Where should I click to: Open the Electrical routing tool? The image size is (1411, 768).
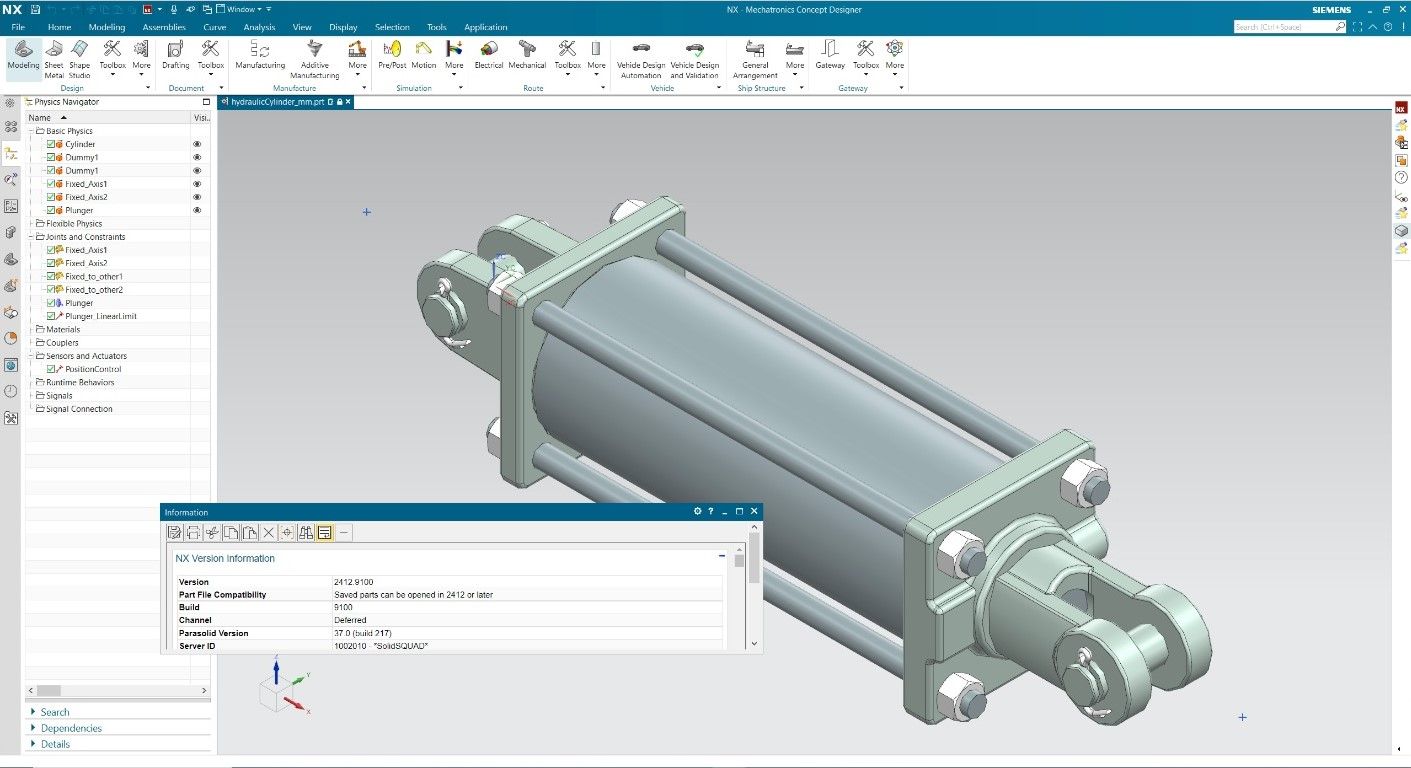(x=489, y=57)
